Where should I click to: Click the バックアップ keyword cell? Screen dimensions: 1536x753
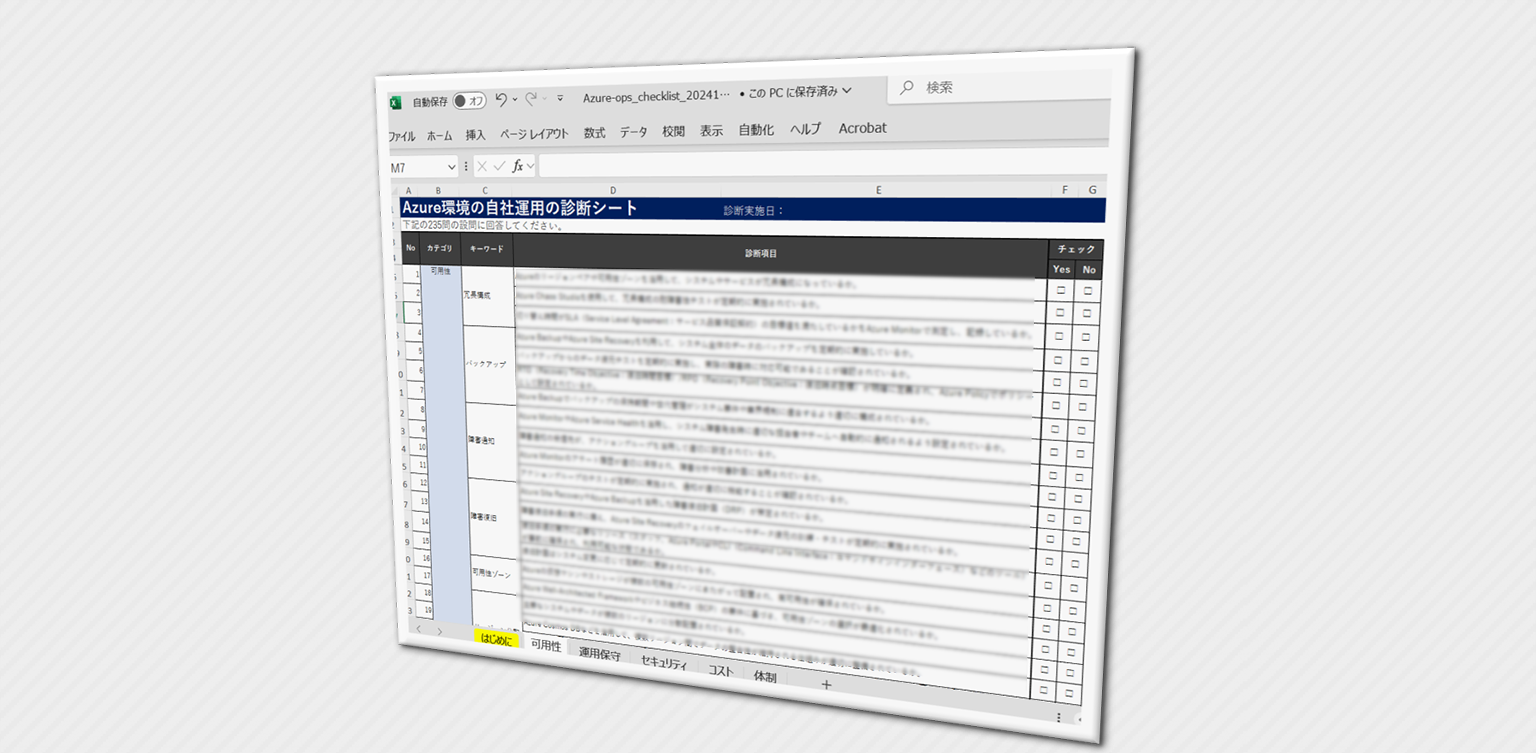pyautogui.click(x=489, y=365)
